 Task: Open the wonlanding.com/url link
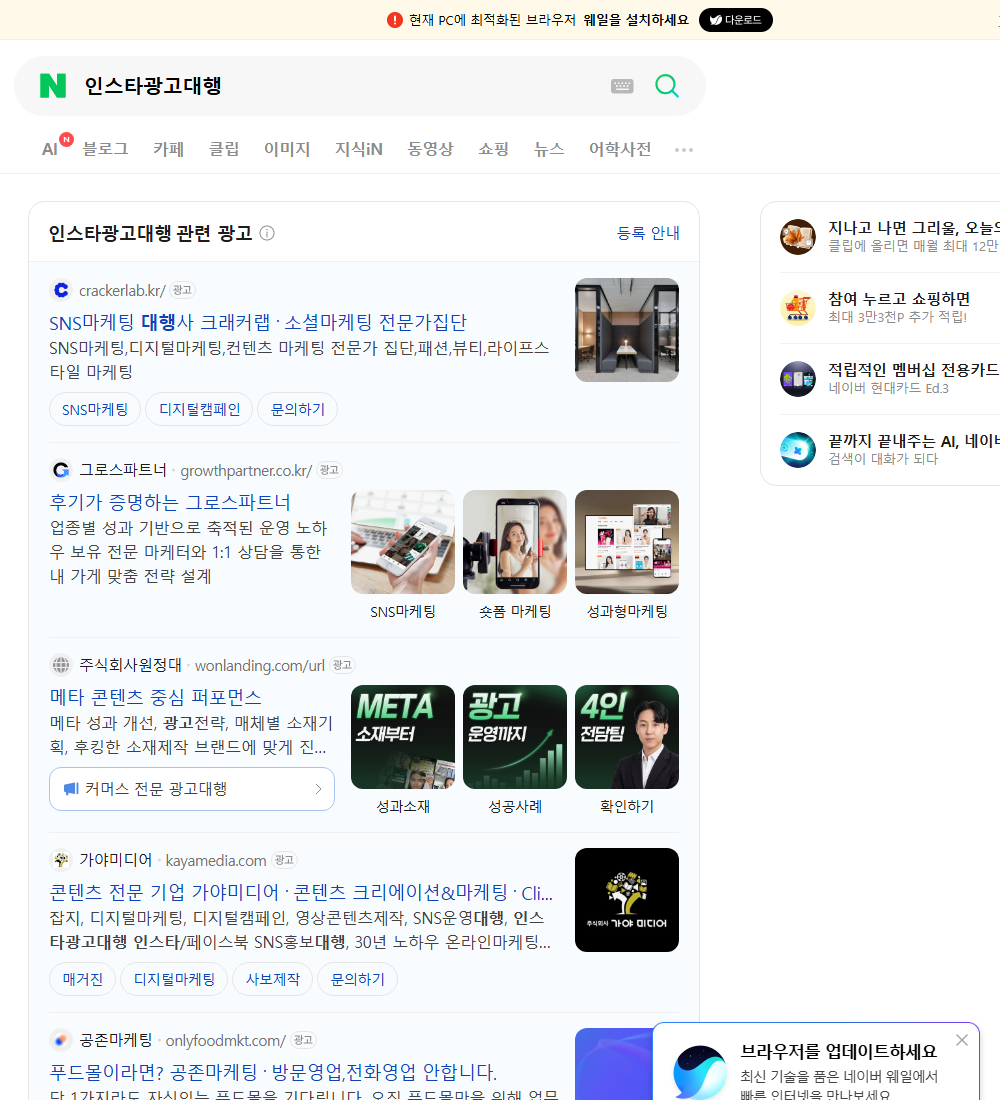[260, 666]
